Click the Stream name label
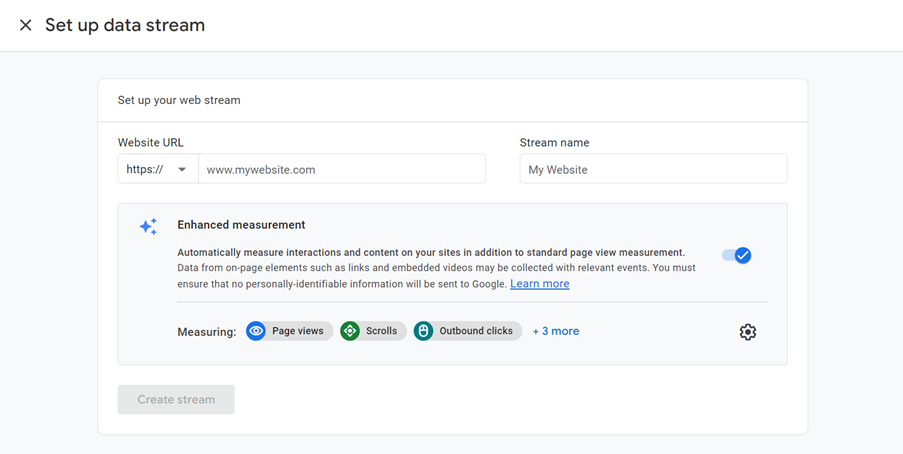This screenshot has height=454, width=903. [554, 143]
